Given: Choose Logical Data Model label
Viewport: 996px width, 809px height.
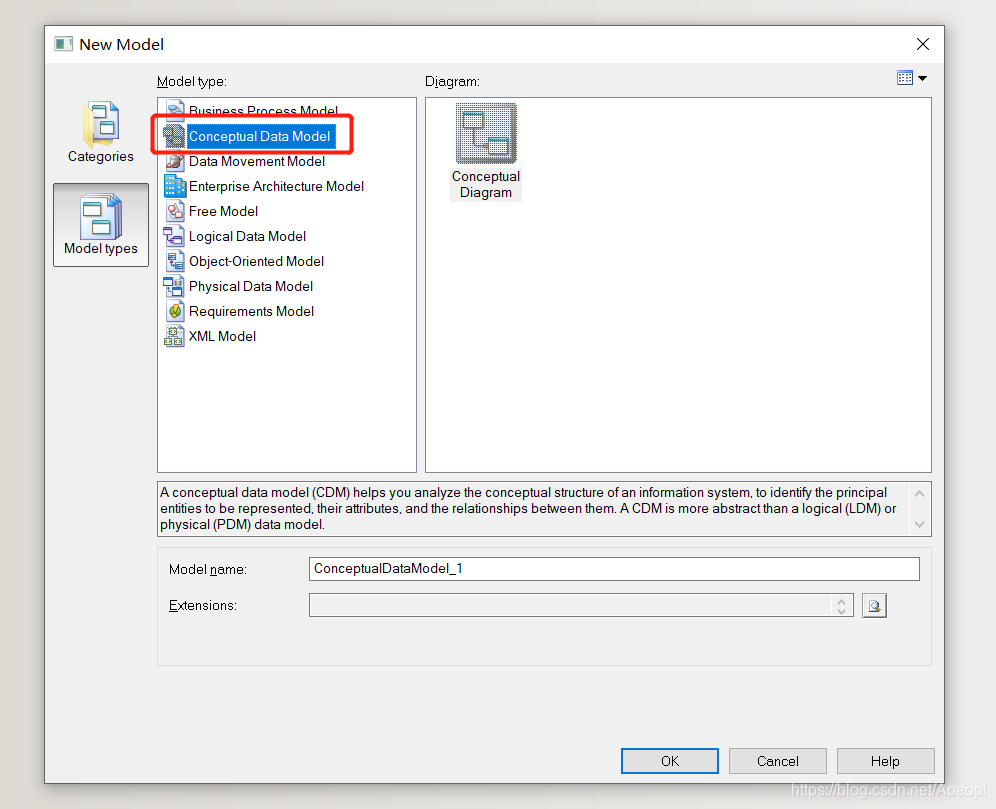Looking at the screenshot, I should [248, 236].
